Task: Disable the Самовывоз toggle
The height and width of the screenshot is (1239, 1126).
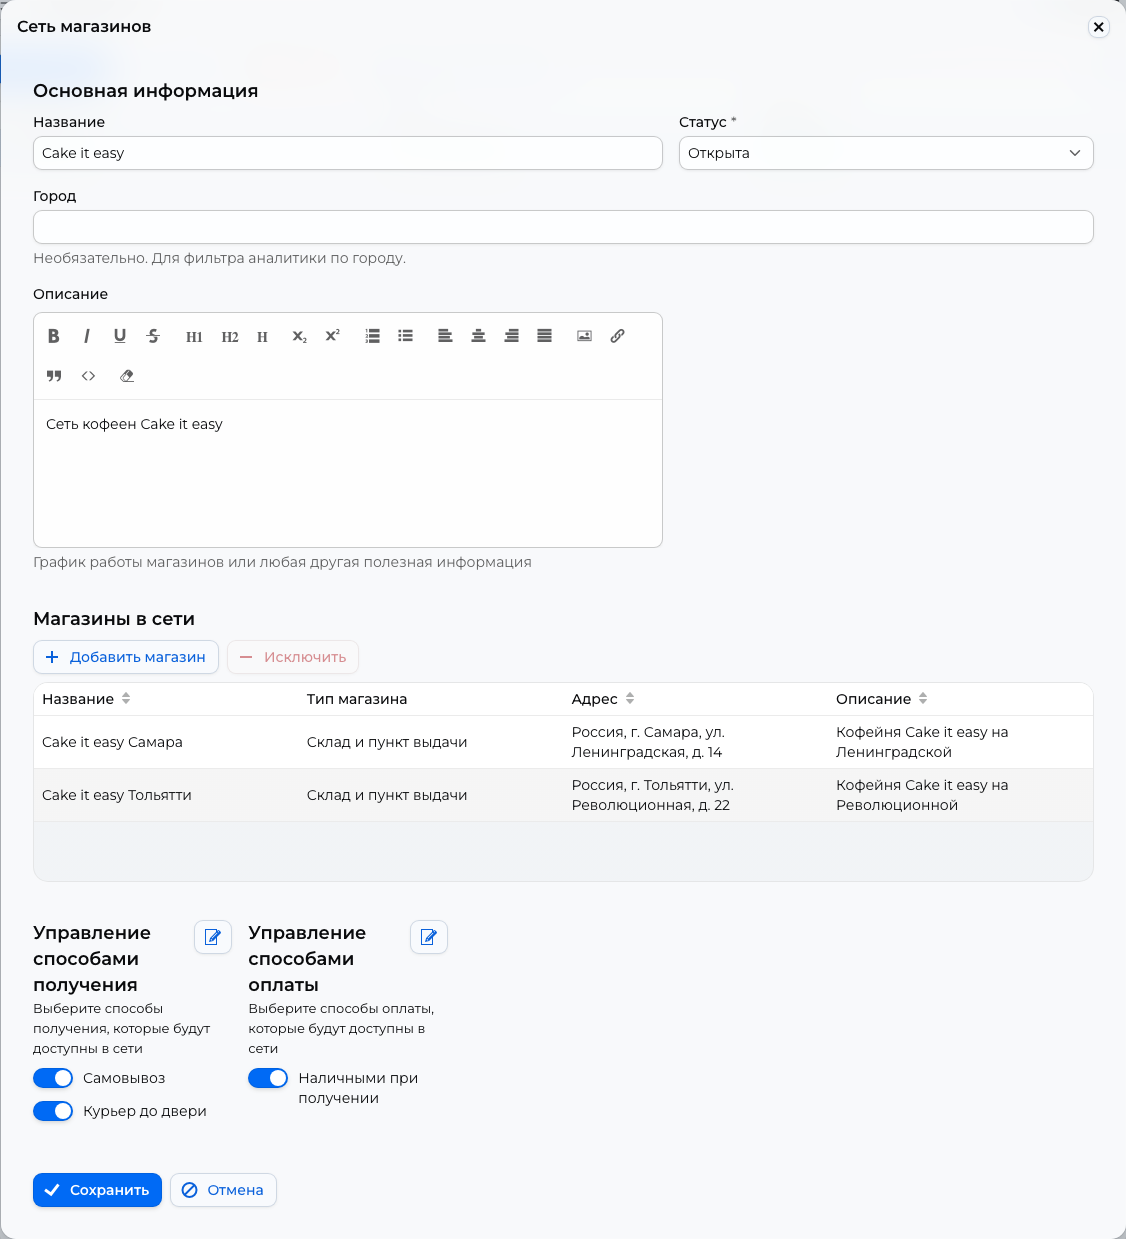Action: coord(53,1078)
